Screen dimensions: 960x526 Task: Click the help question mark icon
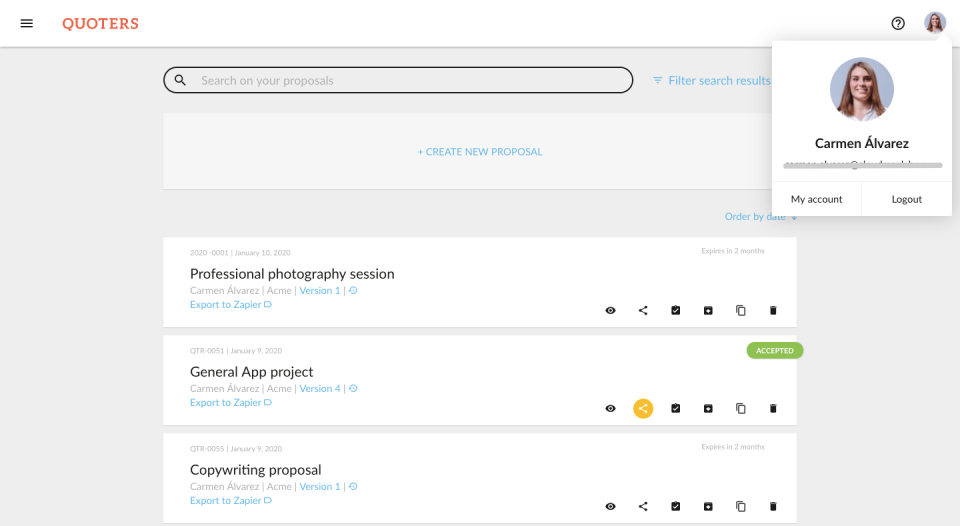[x=898, y=23]
